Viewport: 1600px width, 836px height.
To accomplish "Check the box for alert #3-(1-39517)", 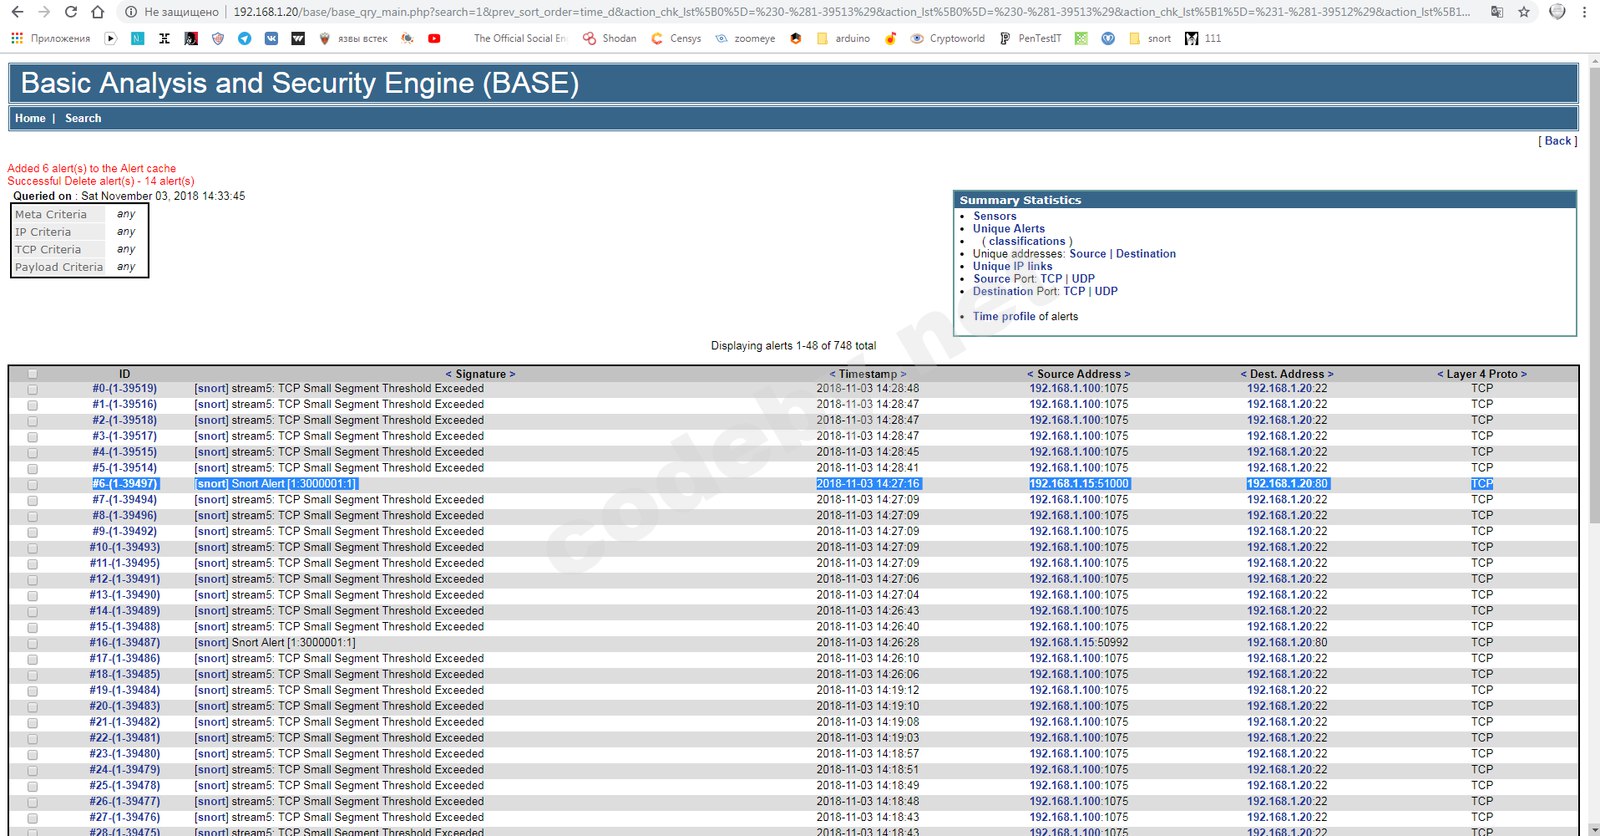I will [32, 437].
